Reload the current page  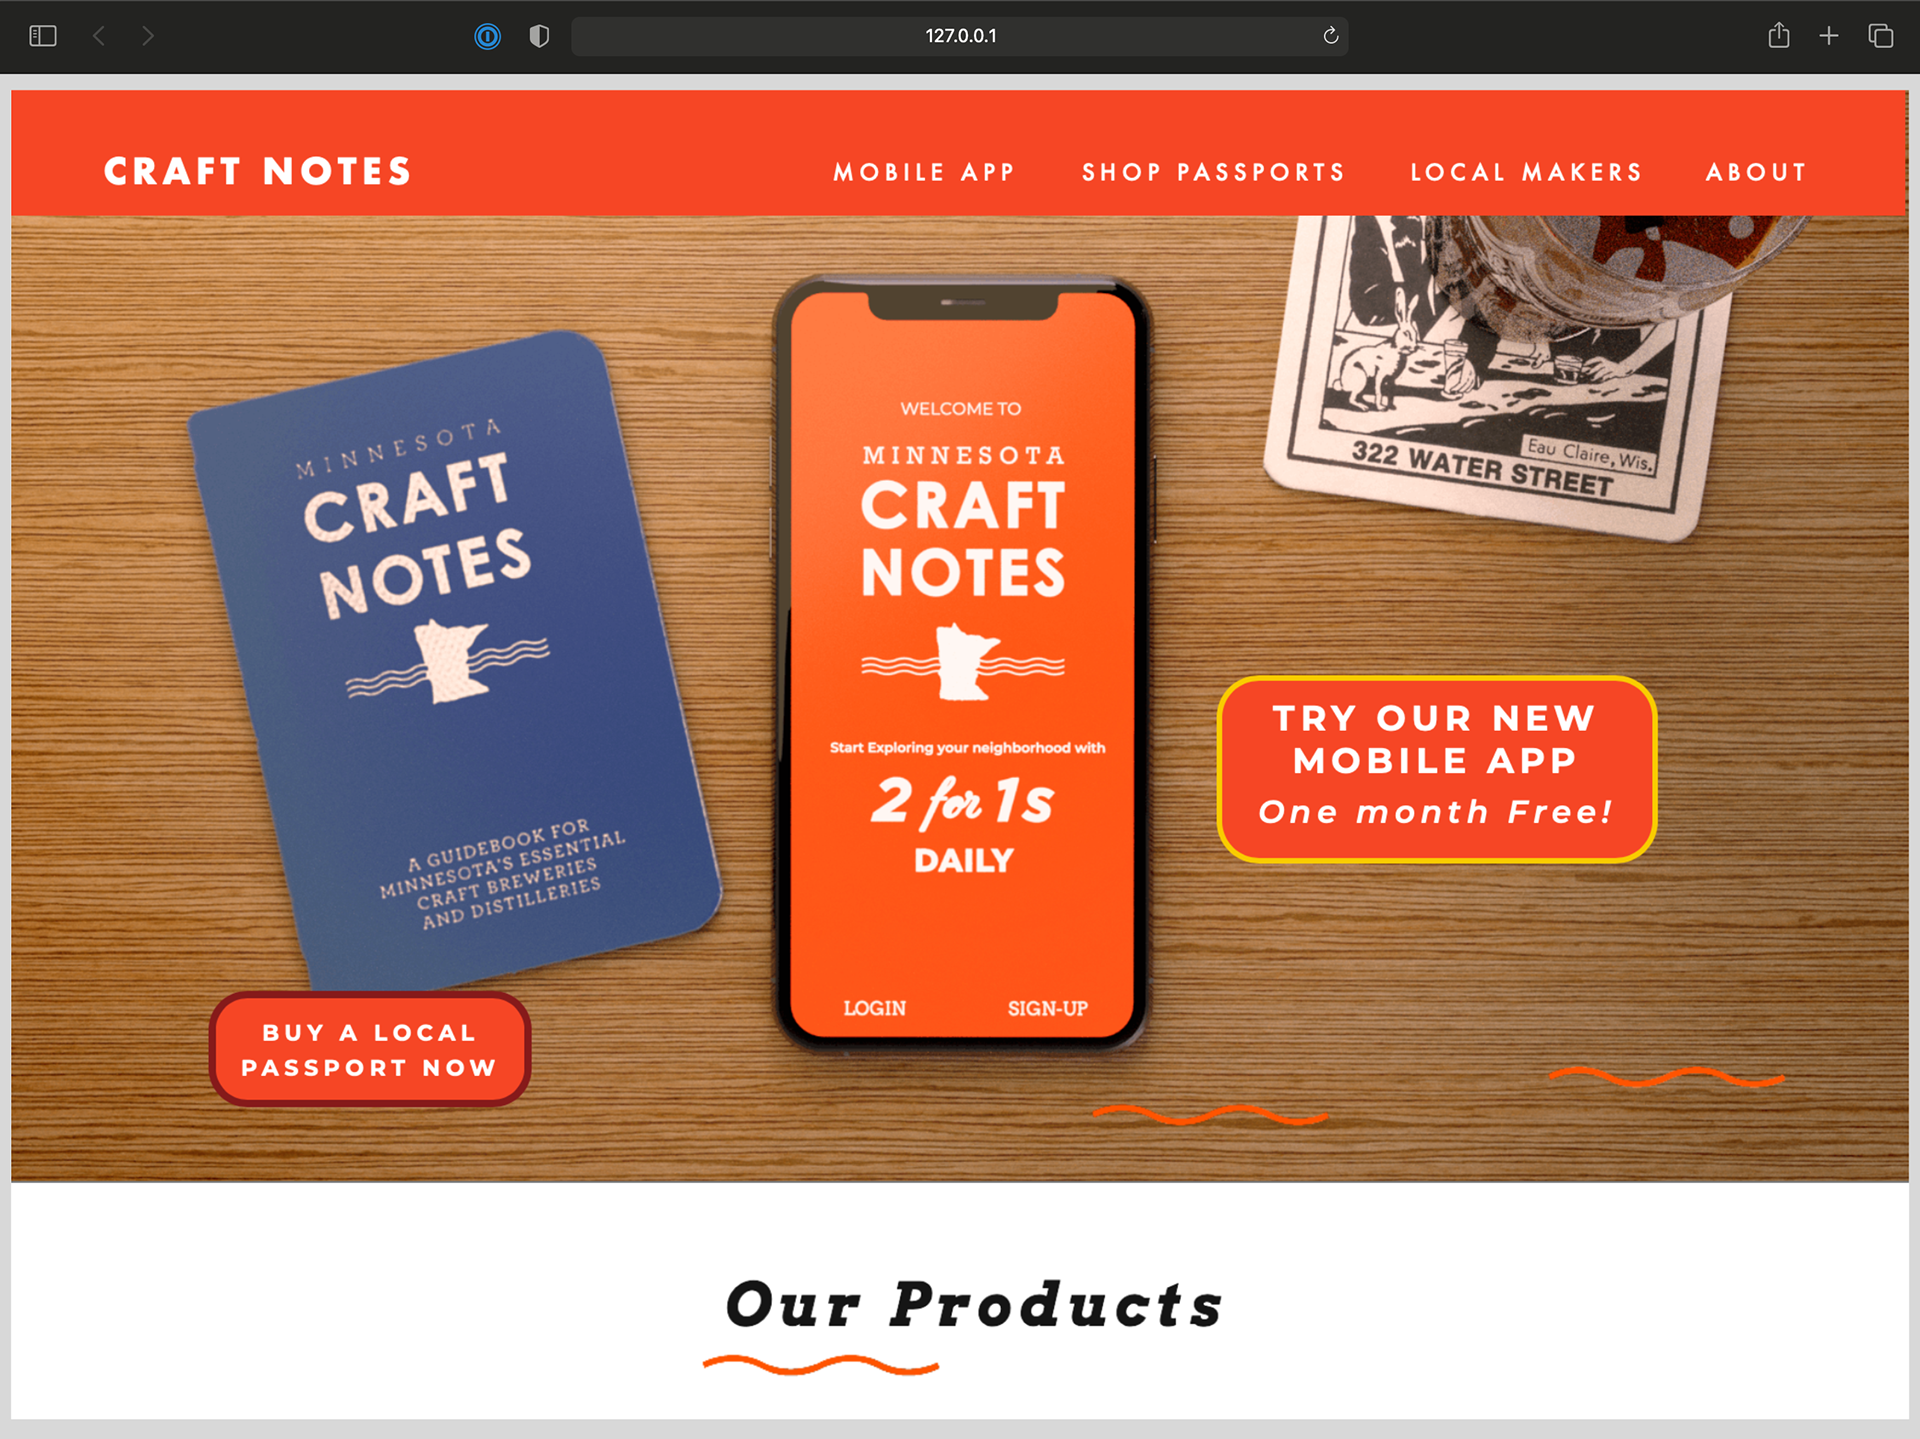coord(1330,36)
